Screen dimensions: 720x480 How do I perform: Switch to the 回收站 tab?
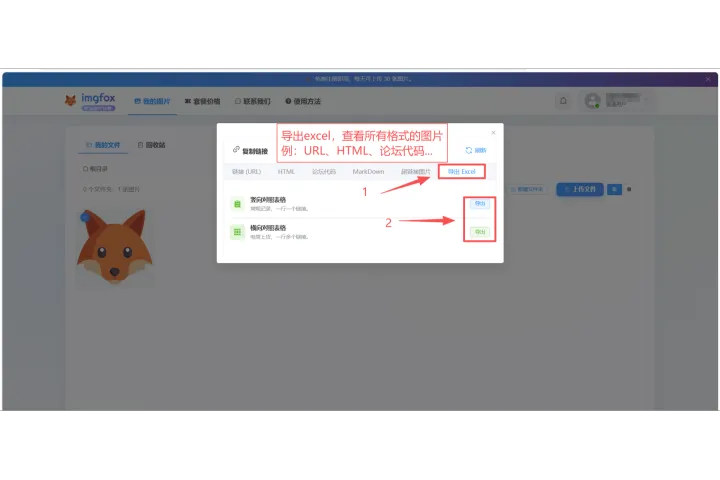click(152, 145)
